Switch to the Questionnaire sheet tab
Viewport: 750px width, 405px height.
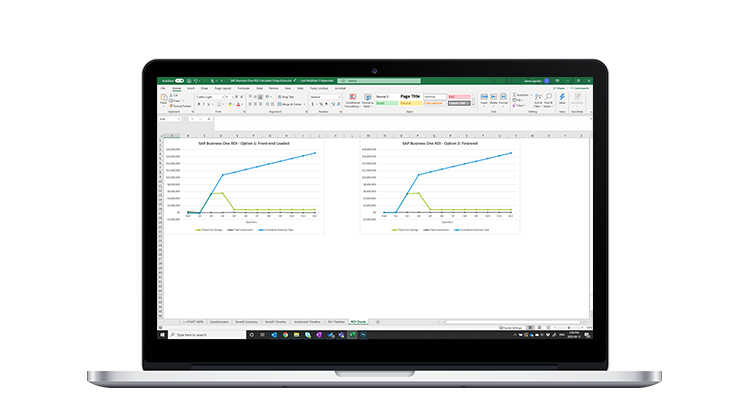[x=219, y=322]
